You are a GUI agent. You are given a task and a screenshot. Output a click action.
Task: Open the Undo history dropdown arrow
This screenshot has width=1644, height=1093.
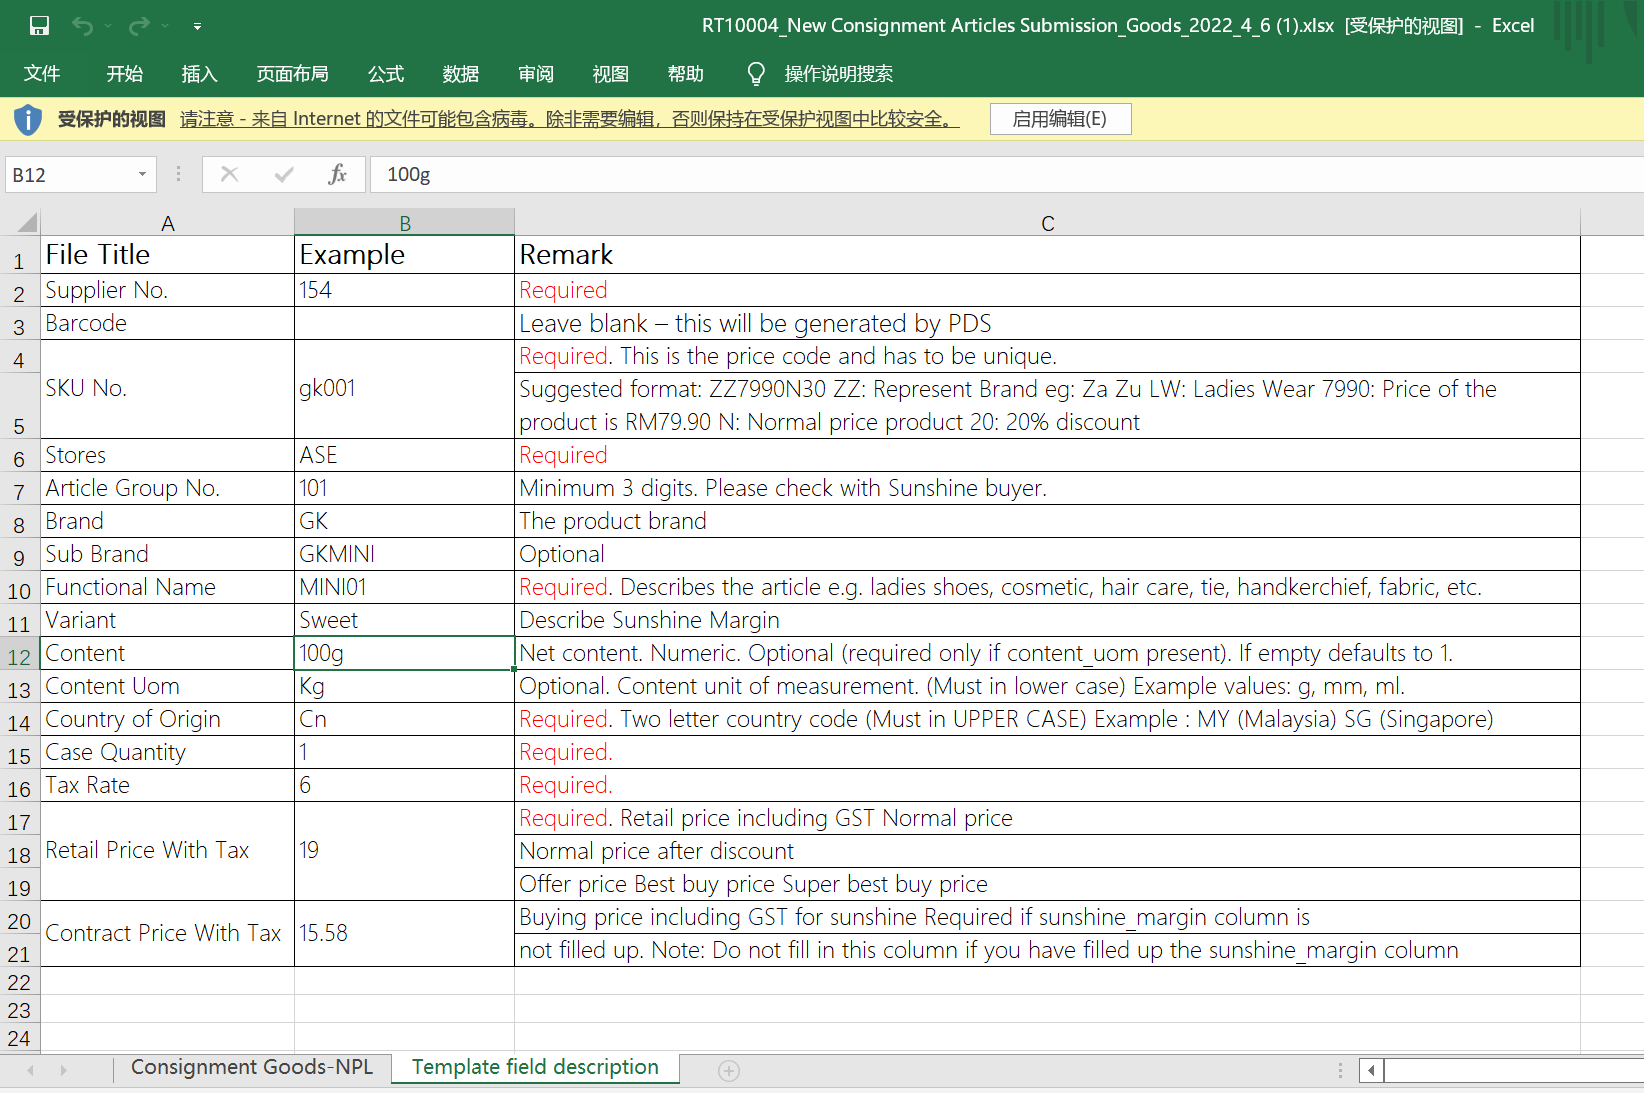pos(108,26)
